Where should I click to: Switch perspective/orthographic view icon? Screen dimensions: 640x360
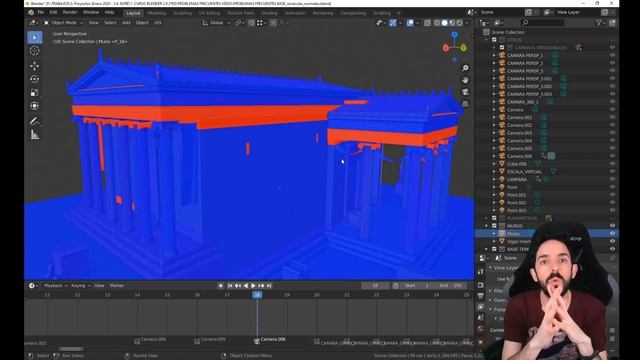click(465, 104)
